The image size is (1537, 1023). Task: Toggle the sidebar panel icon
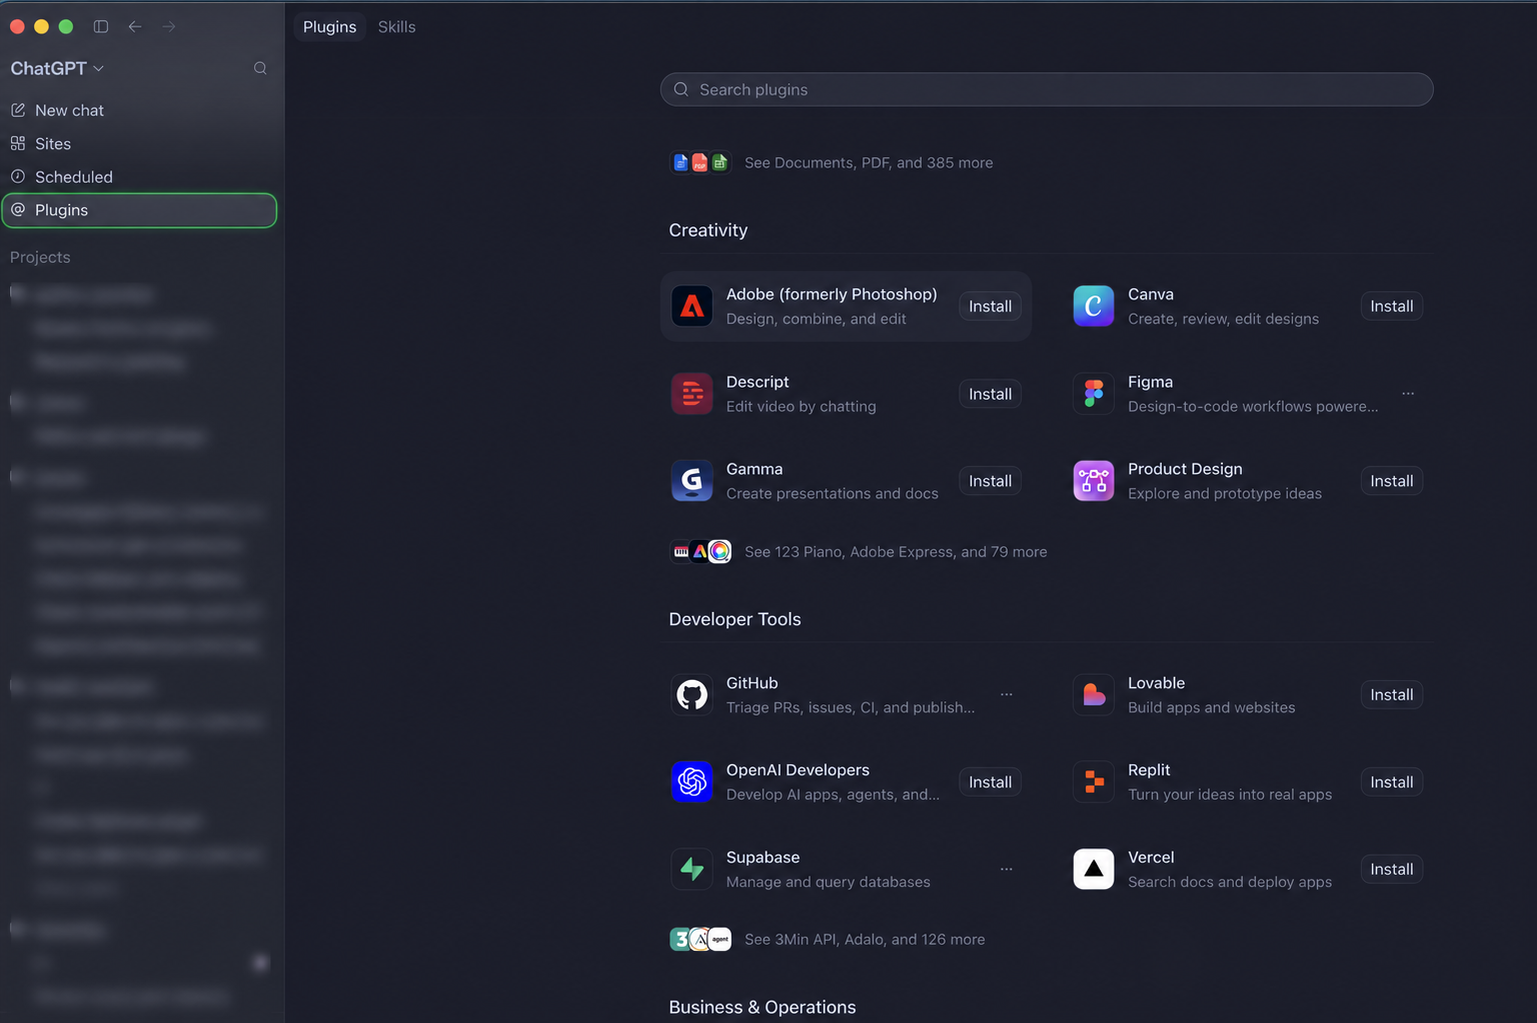point(101,27)
